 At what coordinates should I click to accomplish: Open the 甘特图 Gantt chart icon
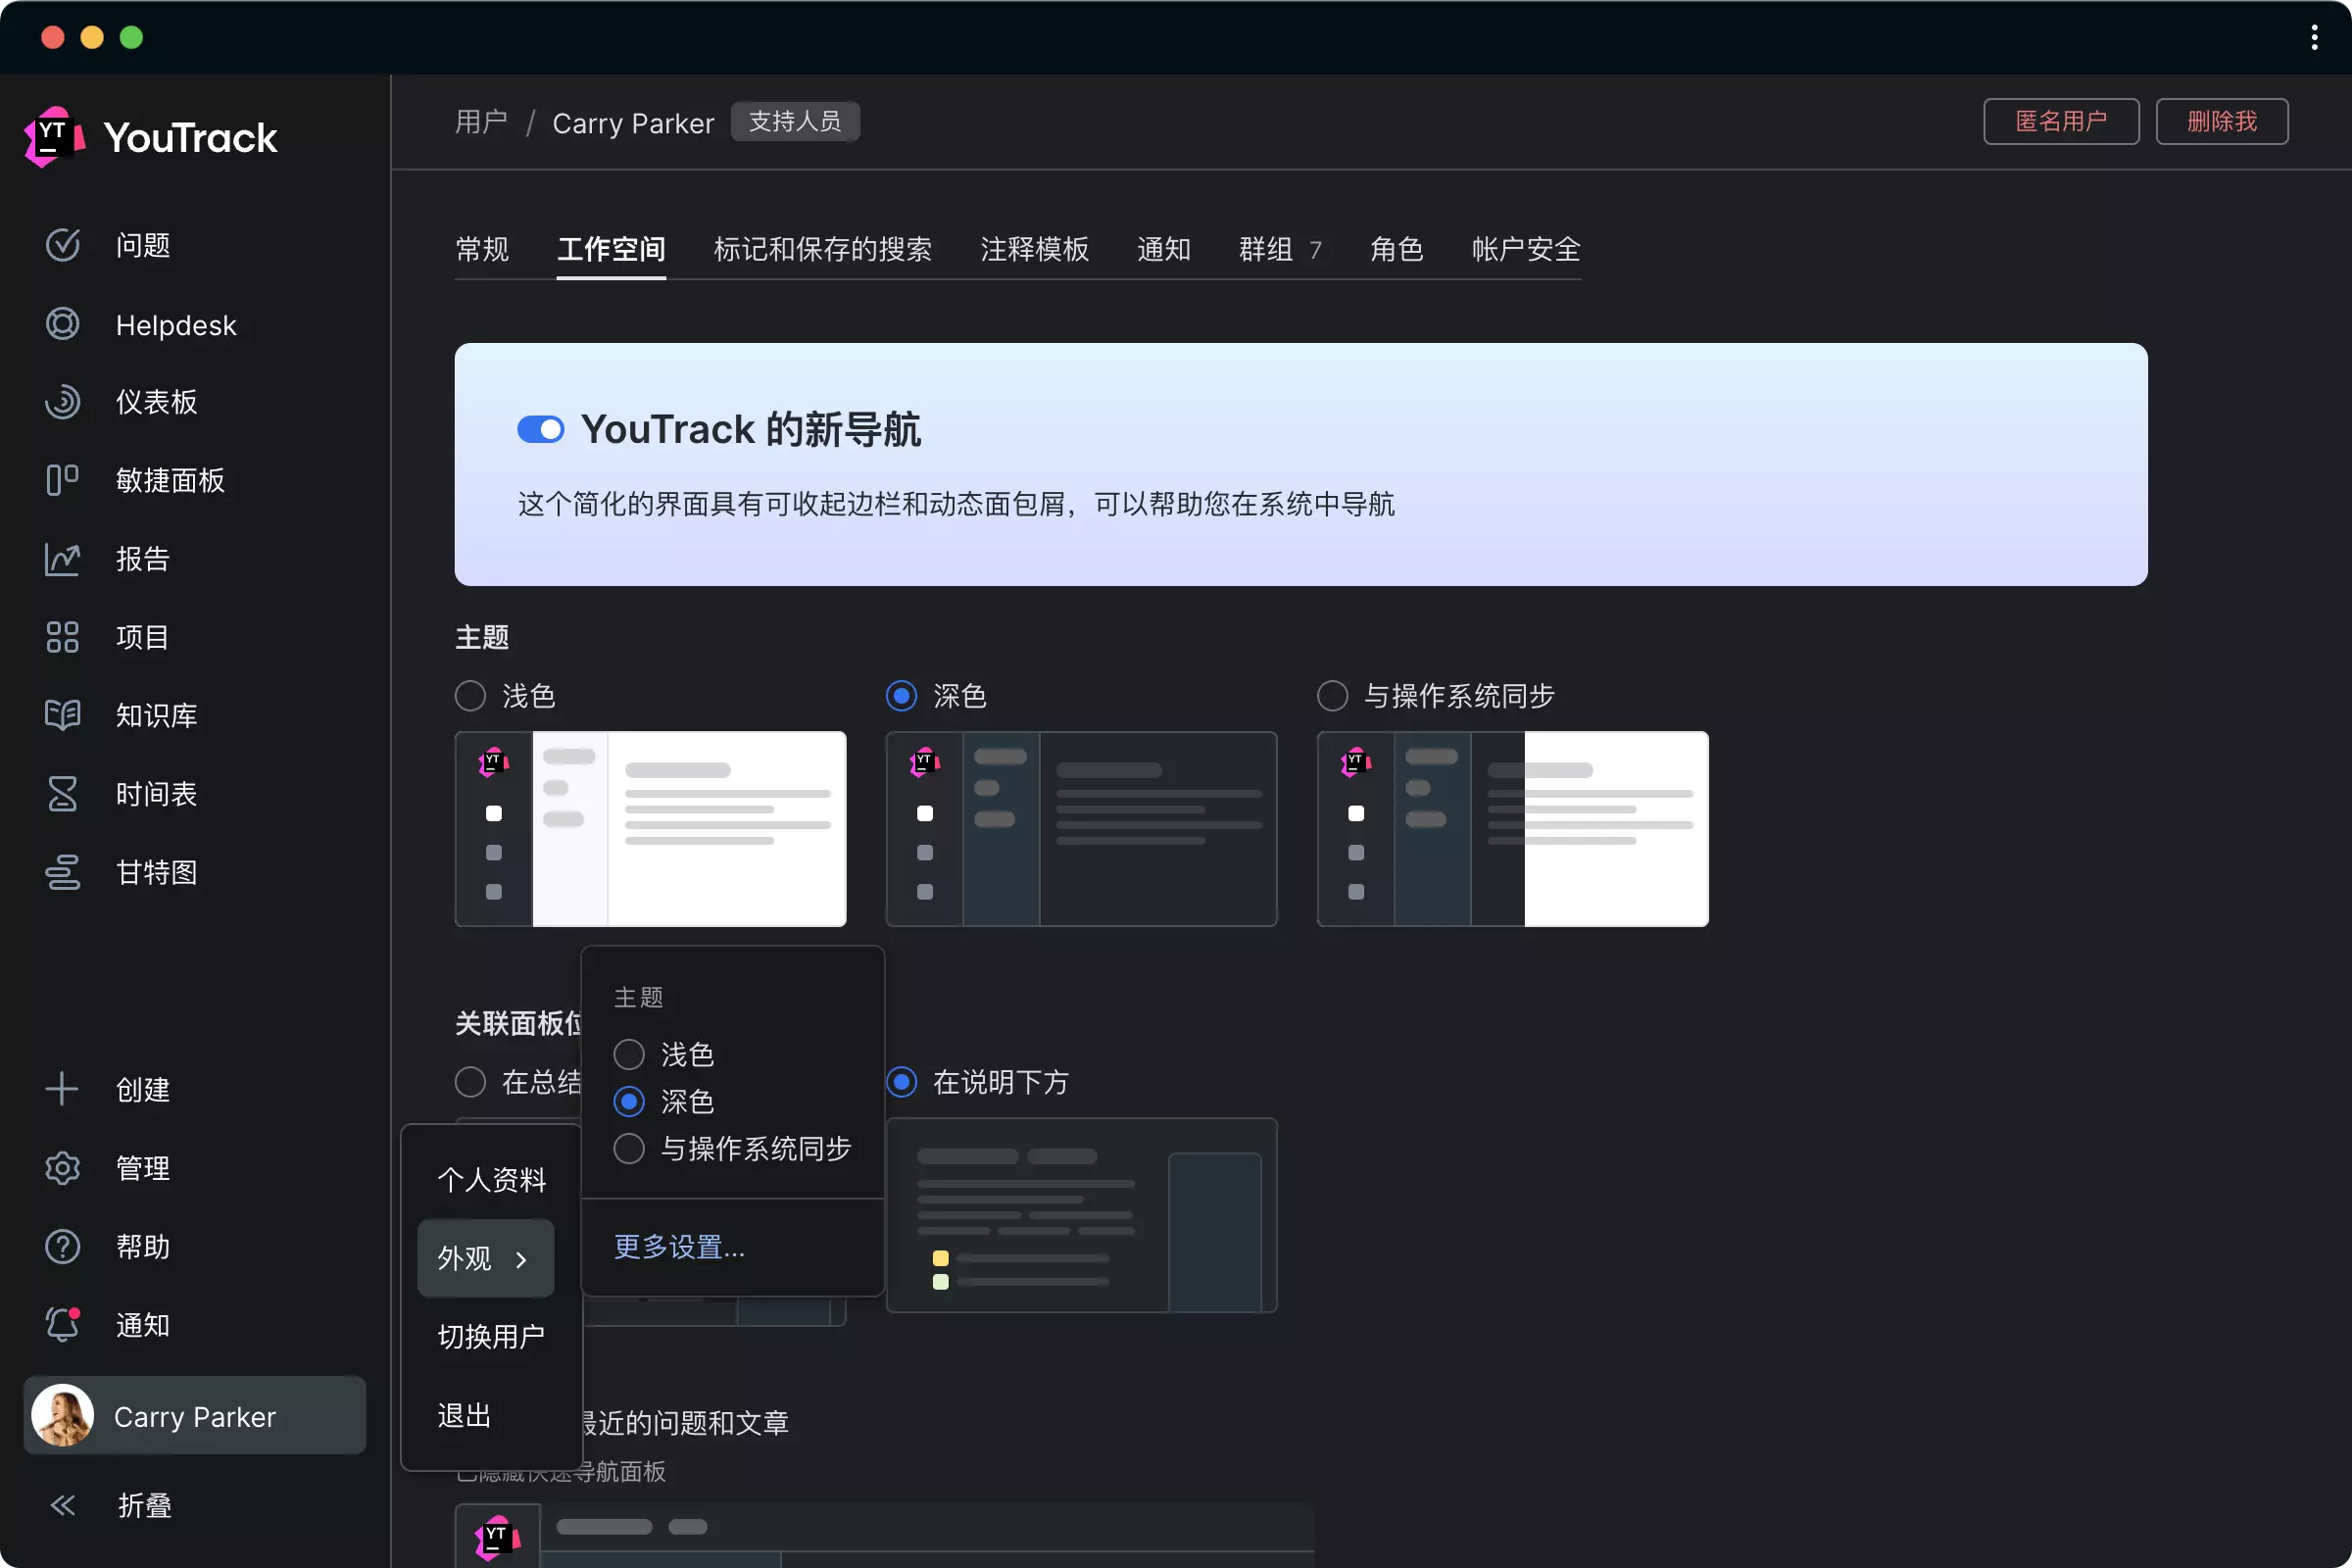click(x=62, y=872)
